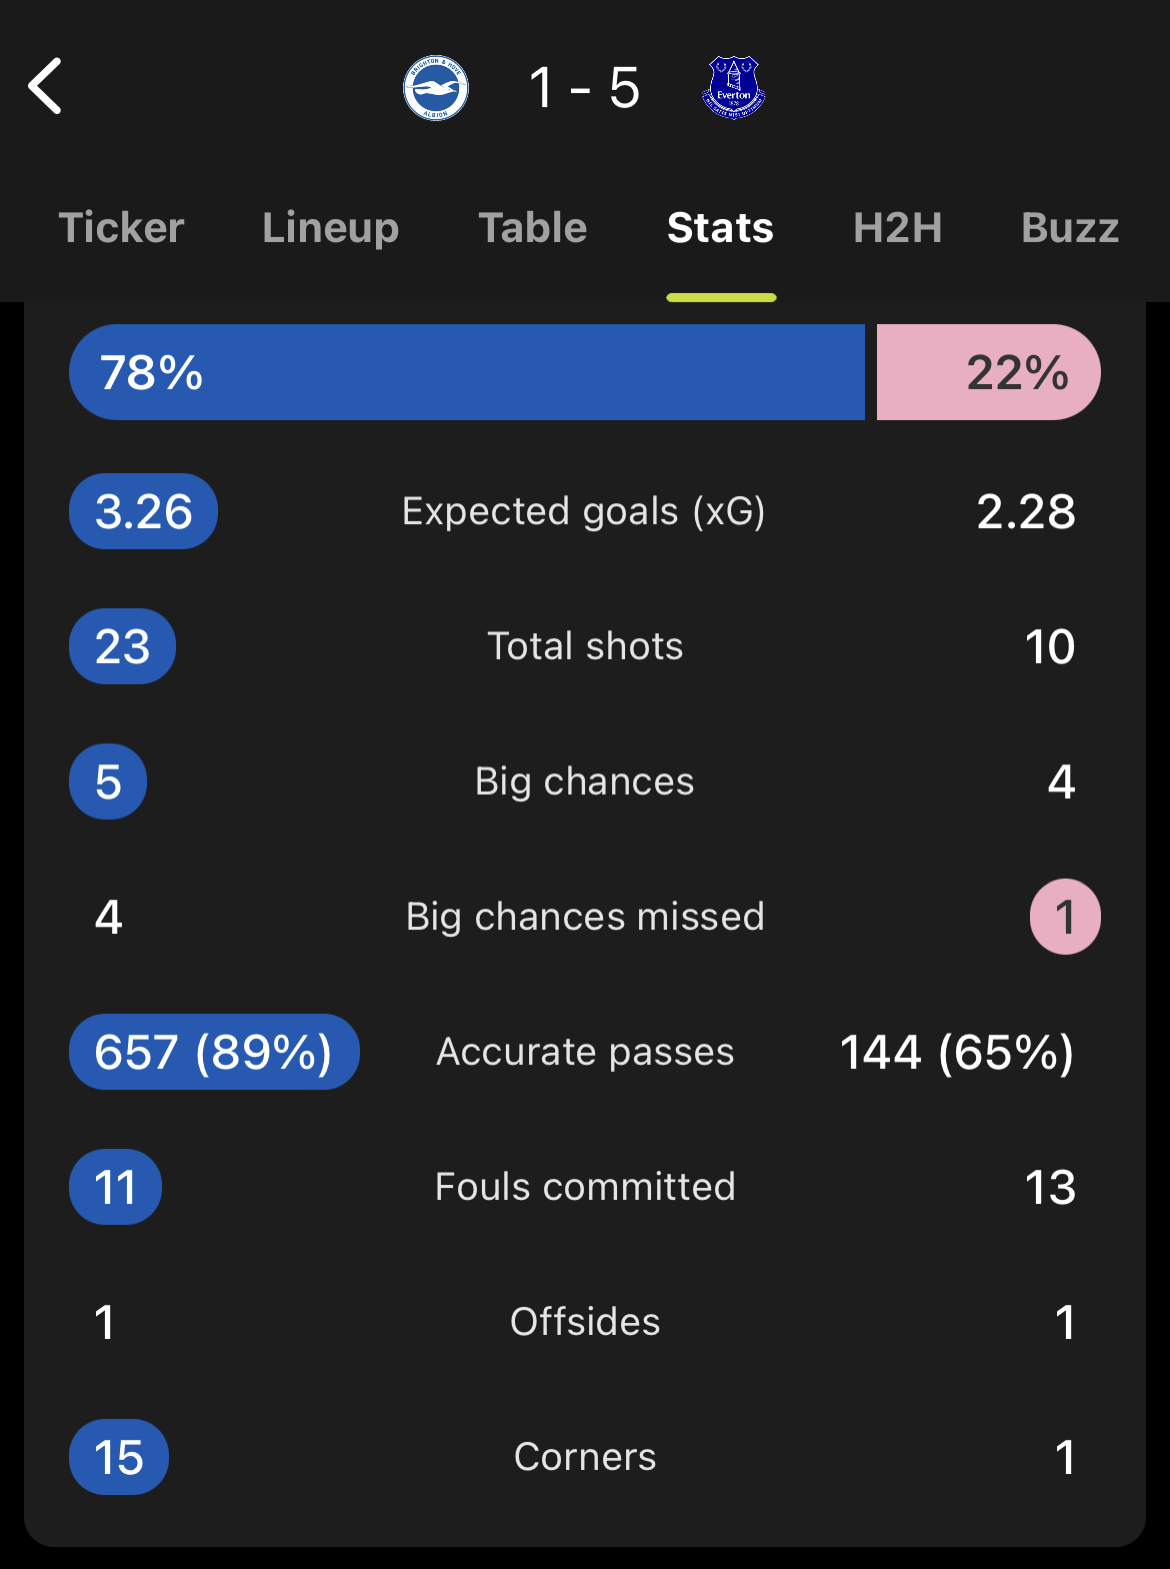
Task: Switch to the Lineup tab
Action: pyautogui.click(x=331, y=228)
